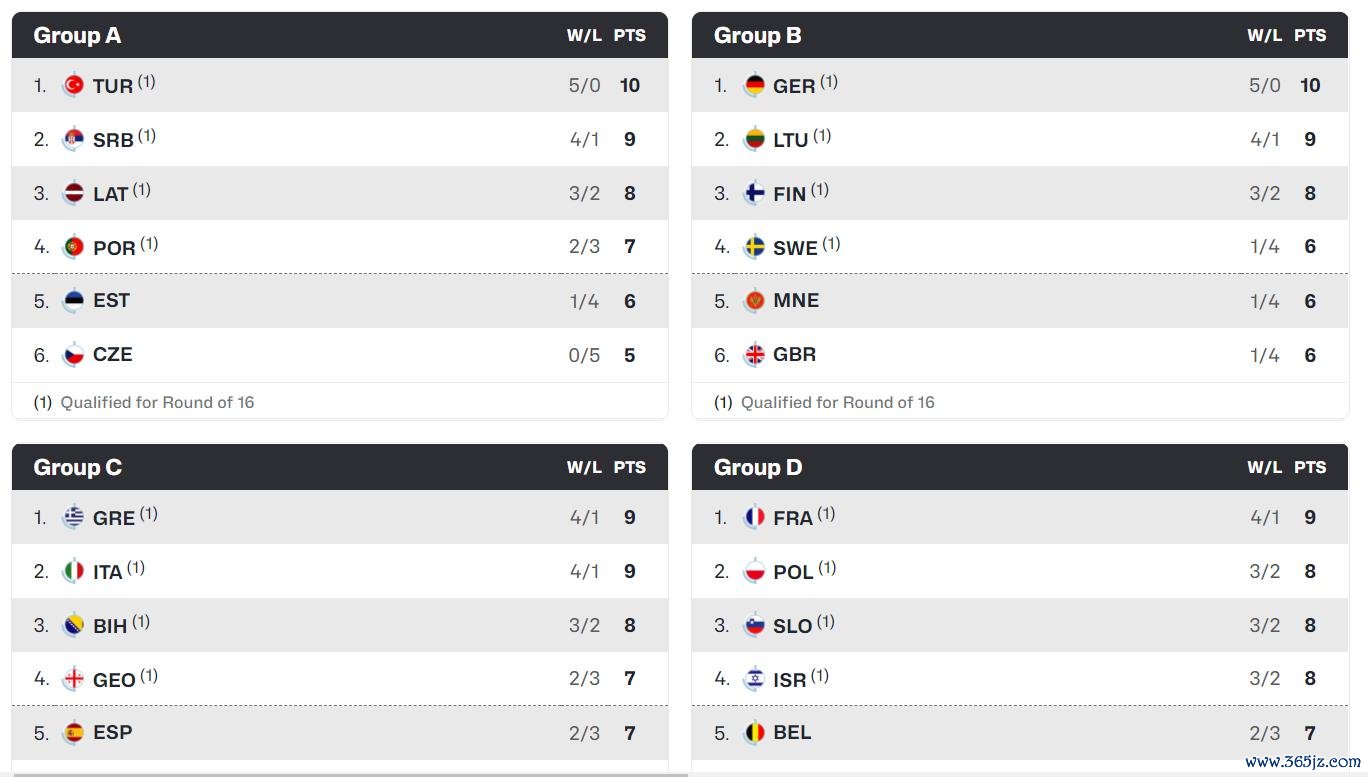Open the ITA team link
The image size is (1368, 777).
107,572
